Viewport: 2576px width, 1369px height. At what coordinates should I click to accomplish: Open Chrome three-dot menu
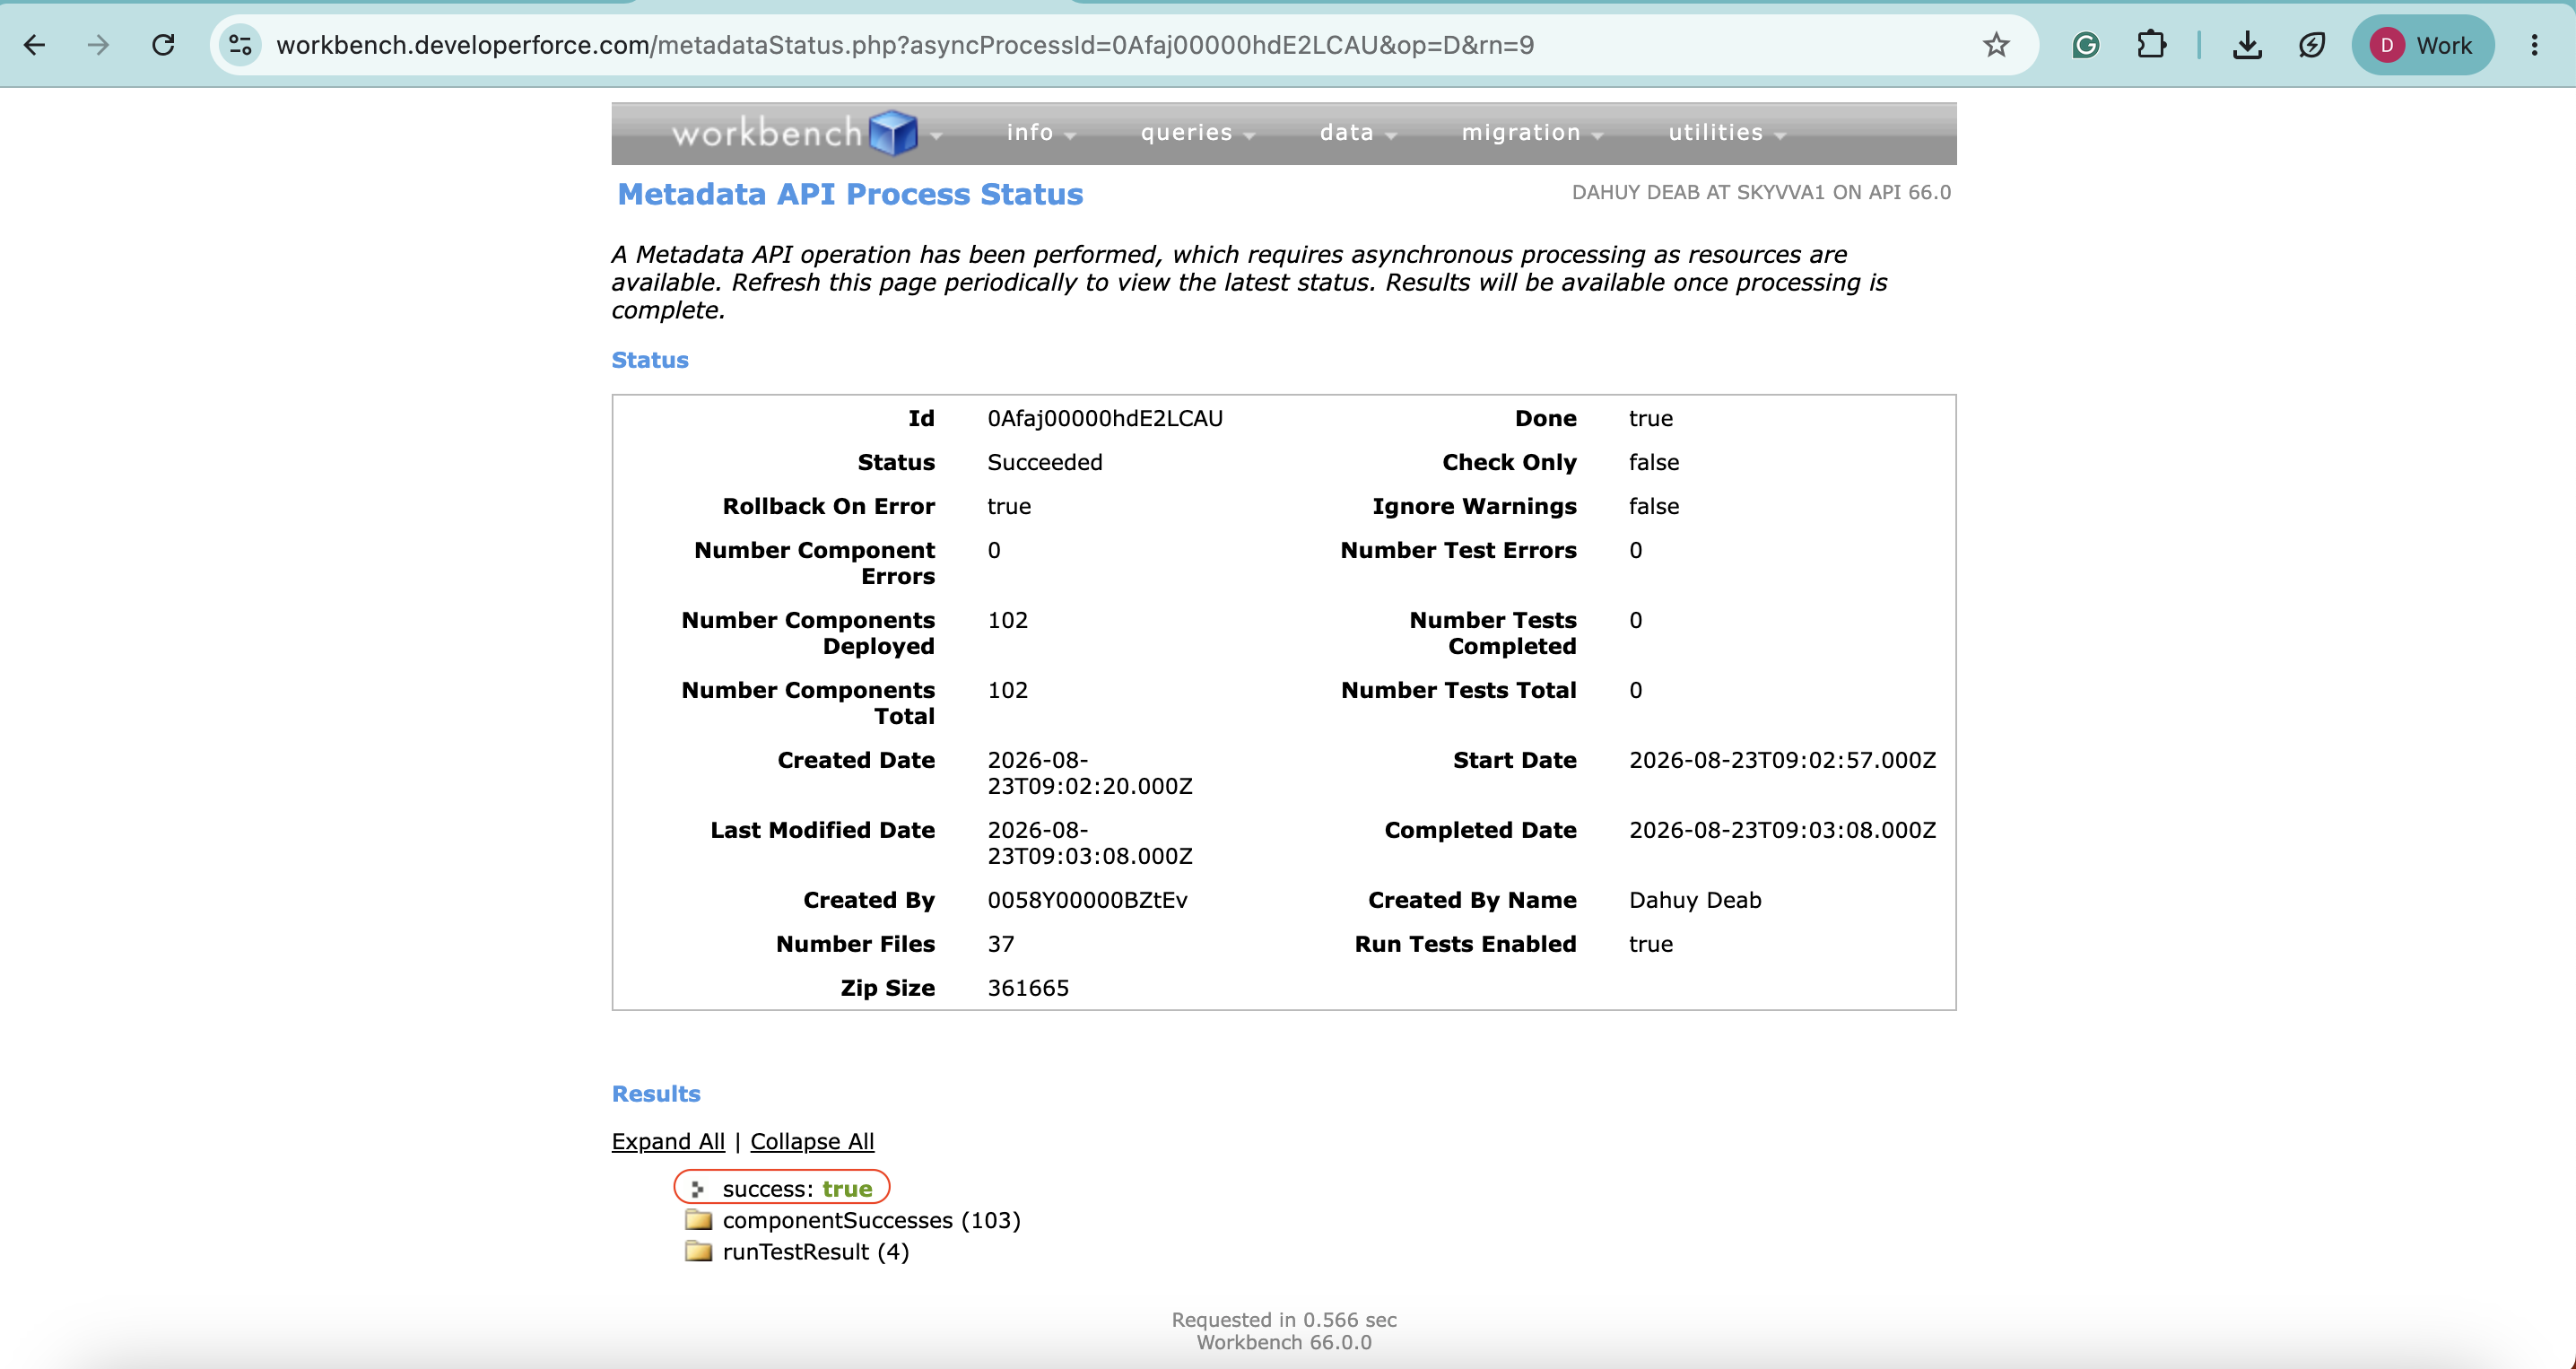pos(2534,45)
